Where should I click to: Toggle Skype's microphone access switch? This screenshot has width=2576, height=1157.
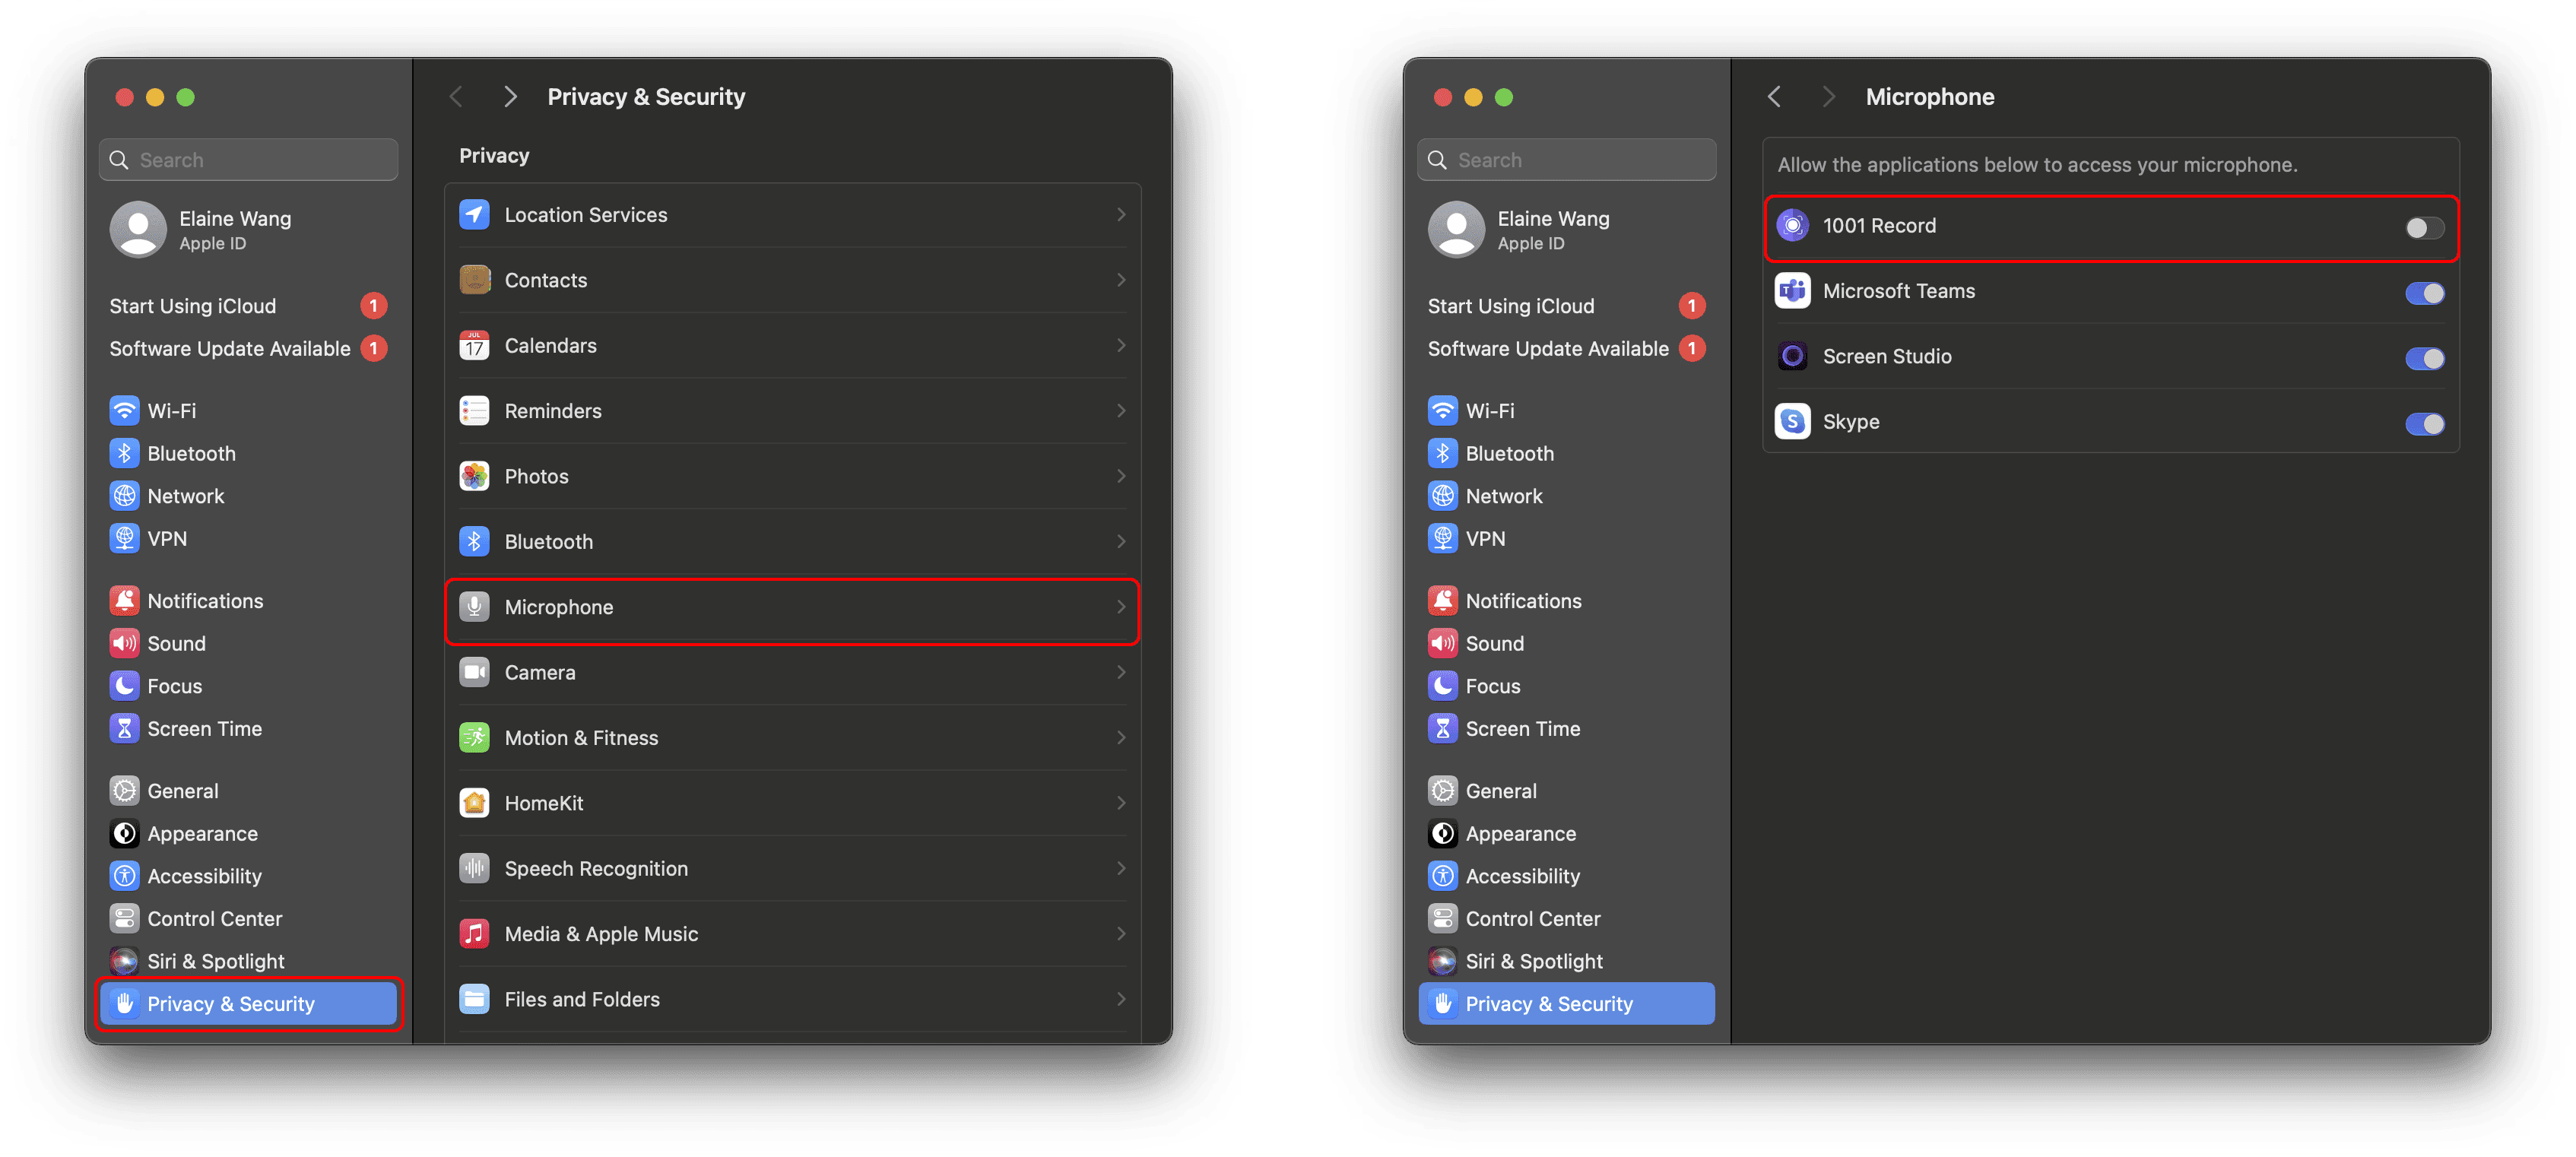point(2424,424)
